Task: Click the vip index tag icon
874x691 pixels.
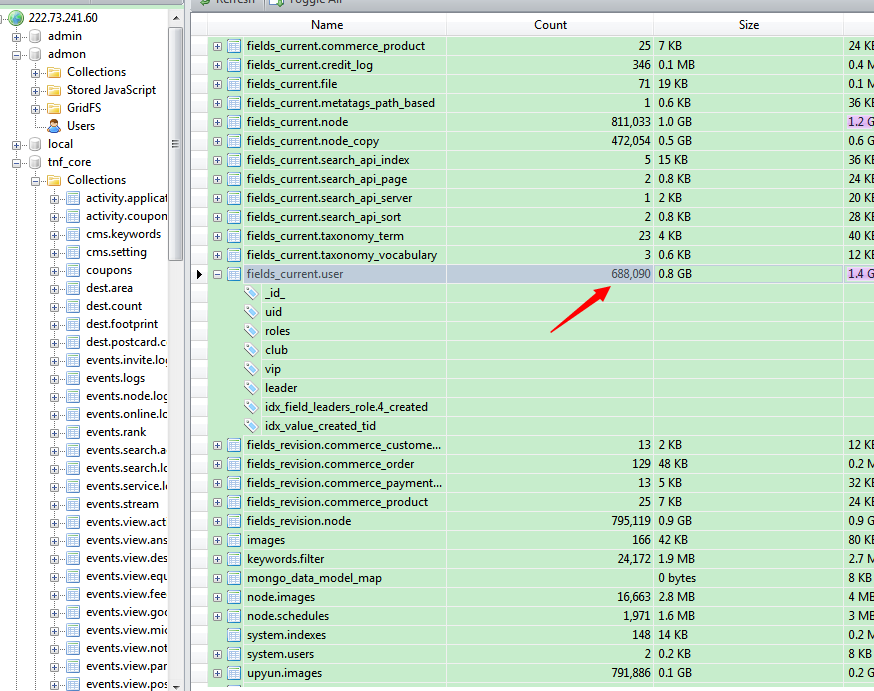Action: click(251, 369)
